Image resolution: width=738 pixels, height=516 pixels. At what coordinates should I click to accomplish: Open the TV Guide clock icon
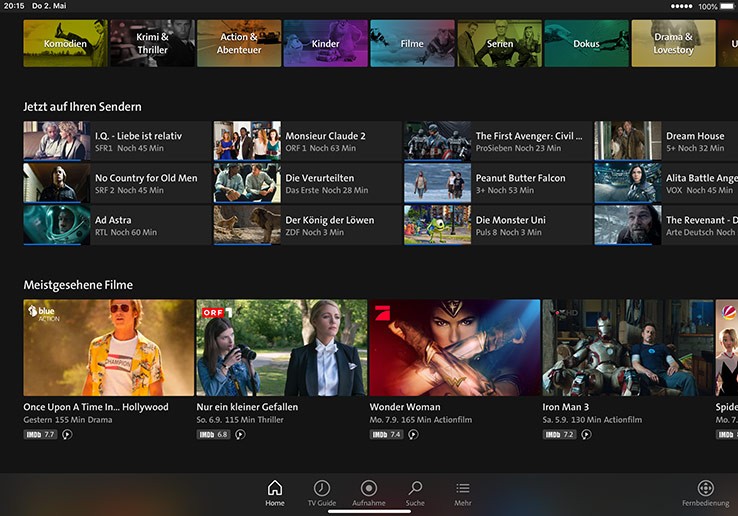click(x=322, y=488)
